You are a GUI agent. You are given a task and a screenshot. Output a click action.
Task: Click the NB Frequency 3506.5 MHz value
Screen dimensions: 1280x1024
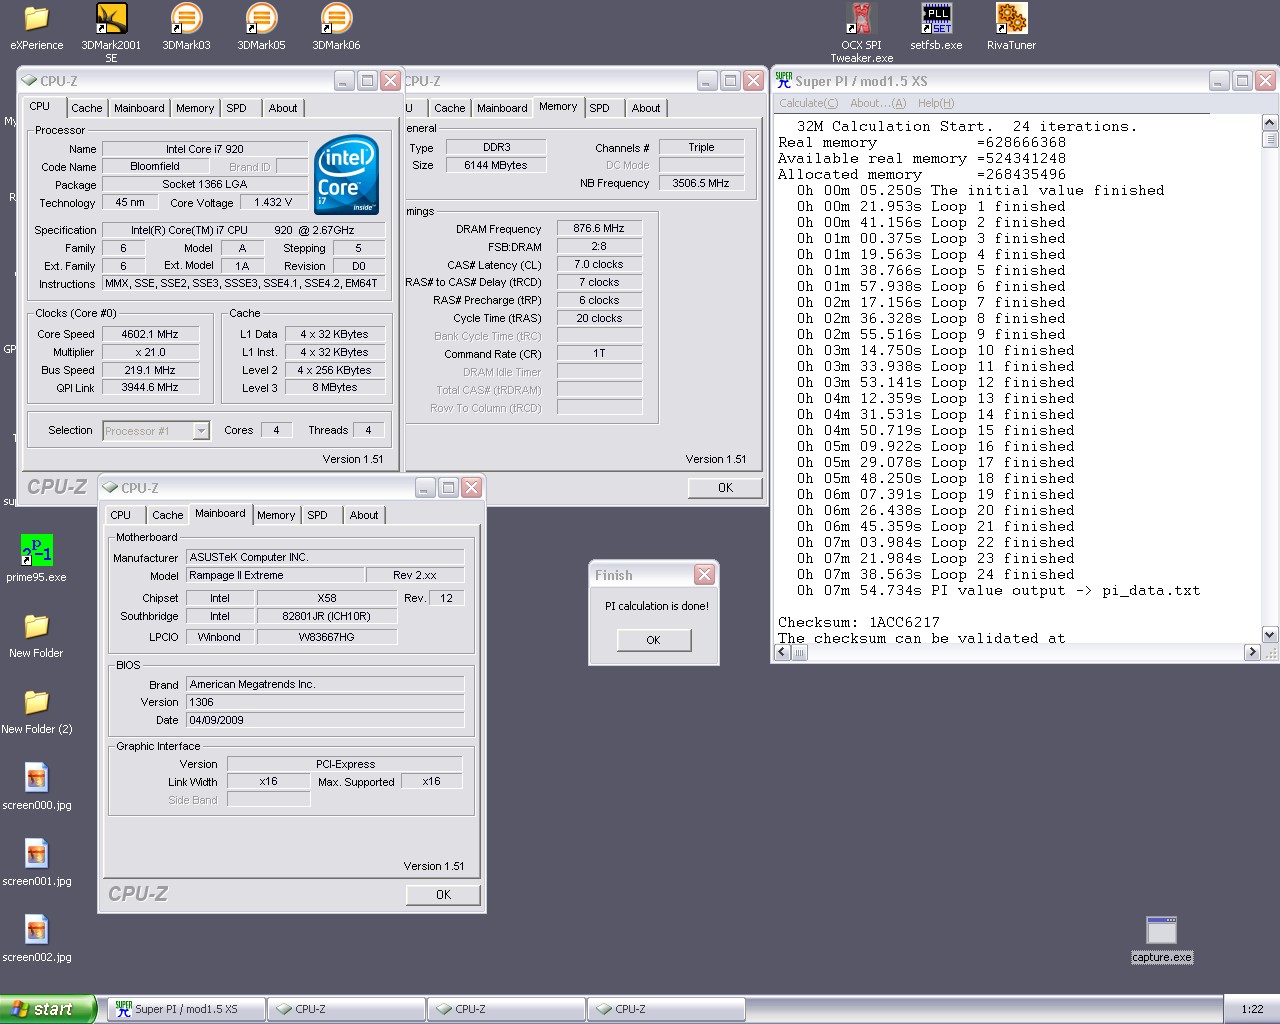(700, 183)
